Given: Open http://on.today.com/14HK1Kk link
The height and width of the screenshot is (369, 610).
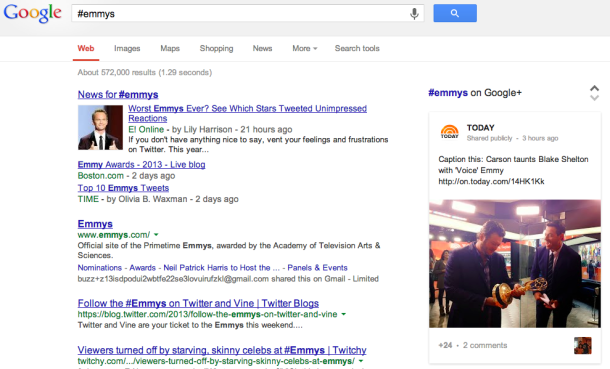Looking at the screenshot, I should click(491, 181).
